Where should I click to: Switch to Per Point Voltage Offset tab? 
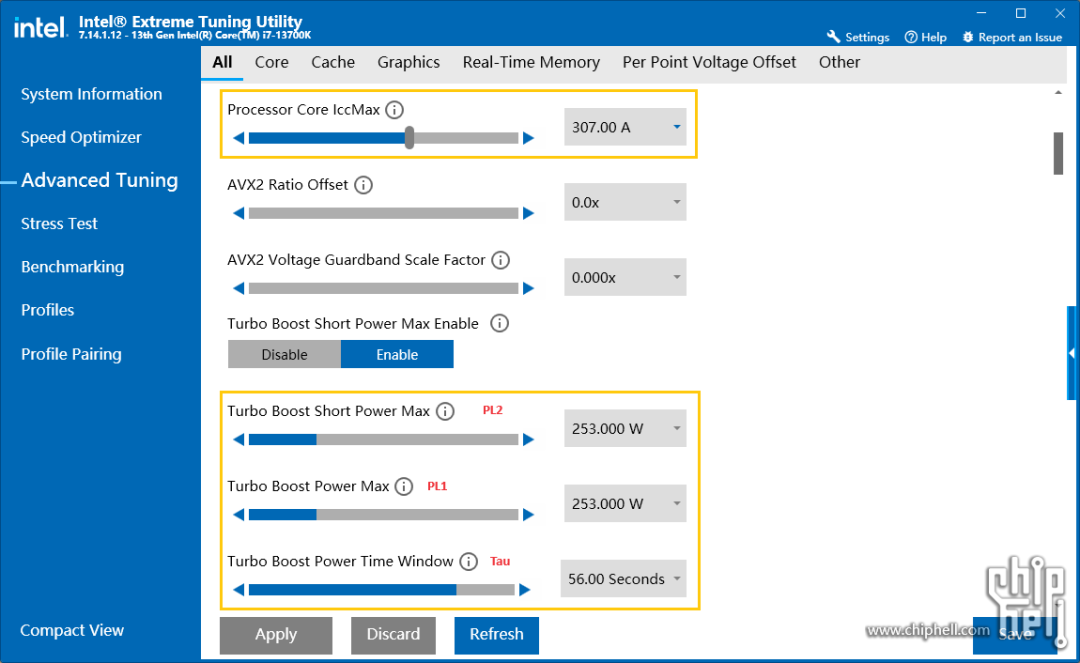tap(709, 63)
